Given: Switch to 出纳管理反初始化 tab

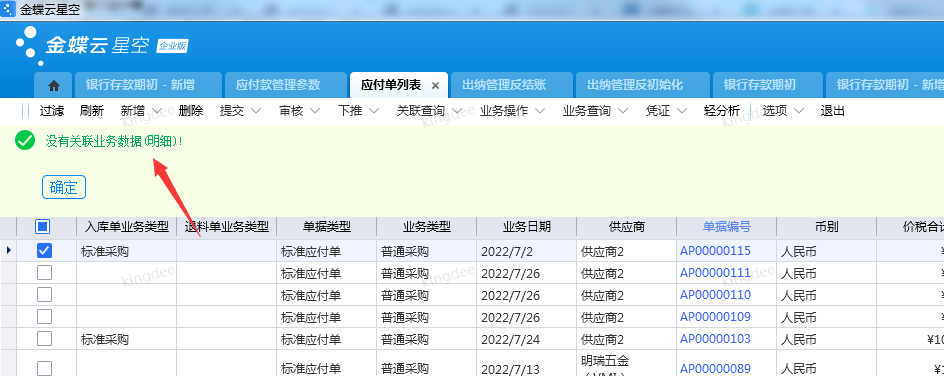Looking at the screenshot, I should coord(642,85).
